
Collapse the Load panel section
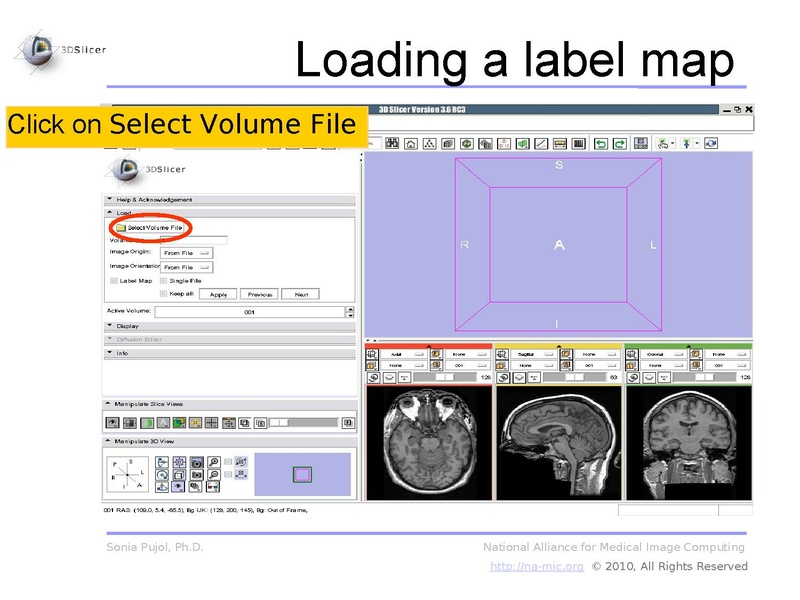109,211
